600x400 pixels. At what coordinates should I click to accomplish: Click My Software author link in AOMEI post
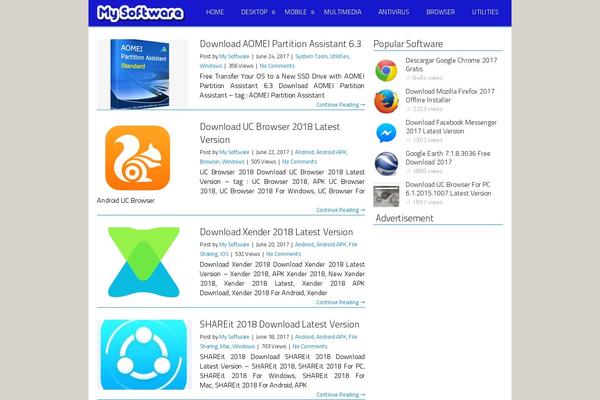[x=234, y=56]
